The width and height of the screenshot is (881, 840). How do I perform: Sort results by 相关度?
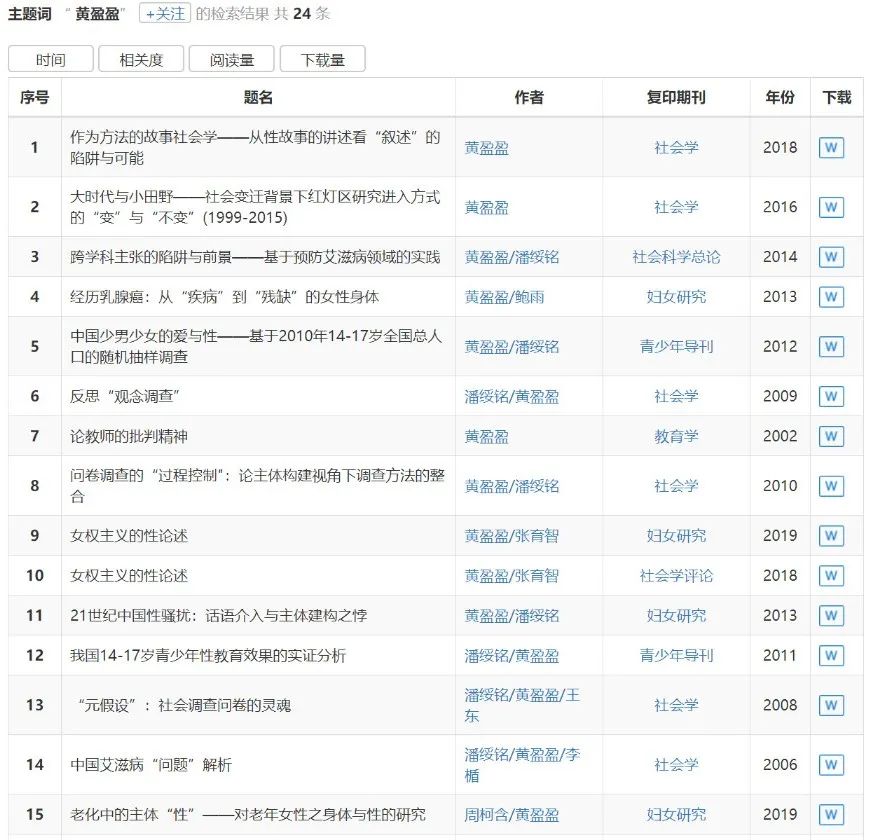tap(141, 59)
